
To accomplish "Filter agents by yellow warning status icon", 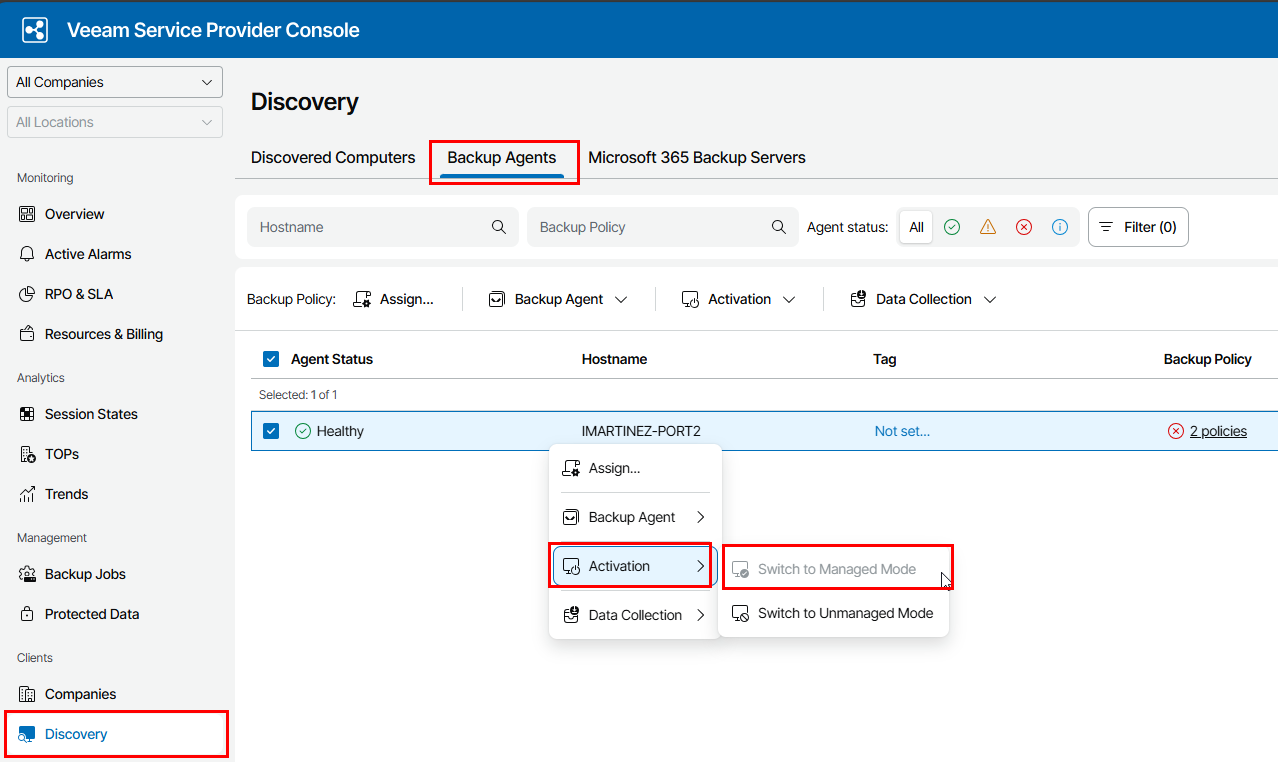I will 988,227.
